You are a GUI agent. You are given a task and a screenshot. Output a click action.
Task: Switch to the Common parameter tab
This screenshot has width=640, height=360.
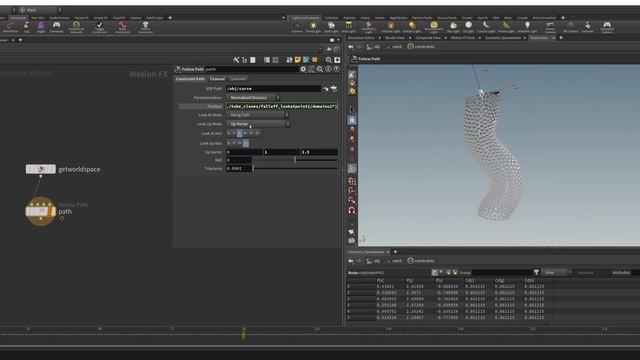[238, 79]
